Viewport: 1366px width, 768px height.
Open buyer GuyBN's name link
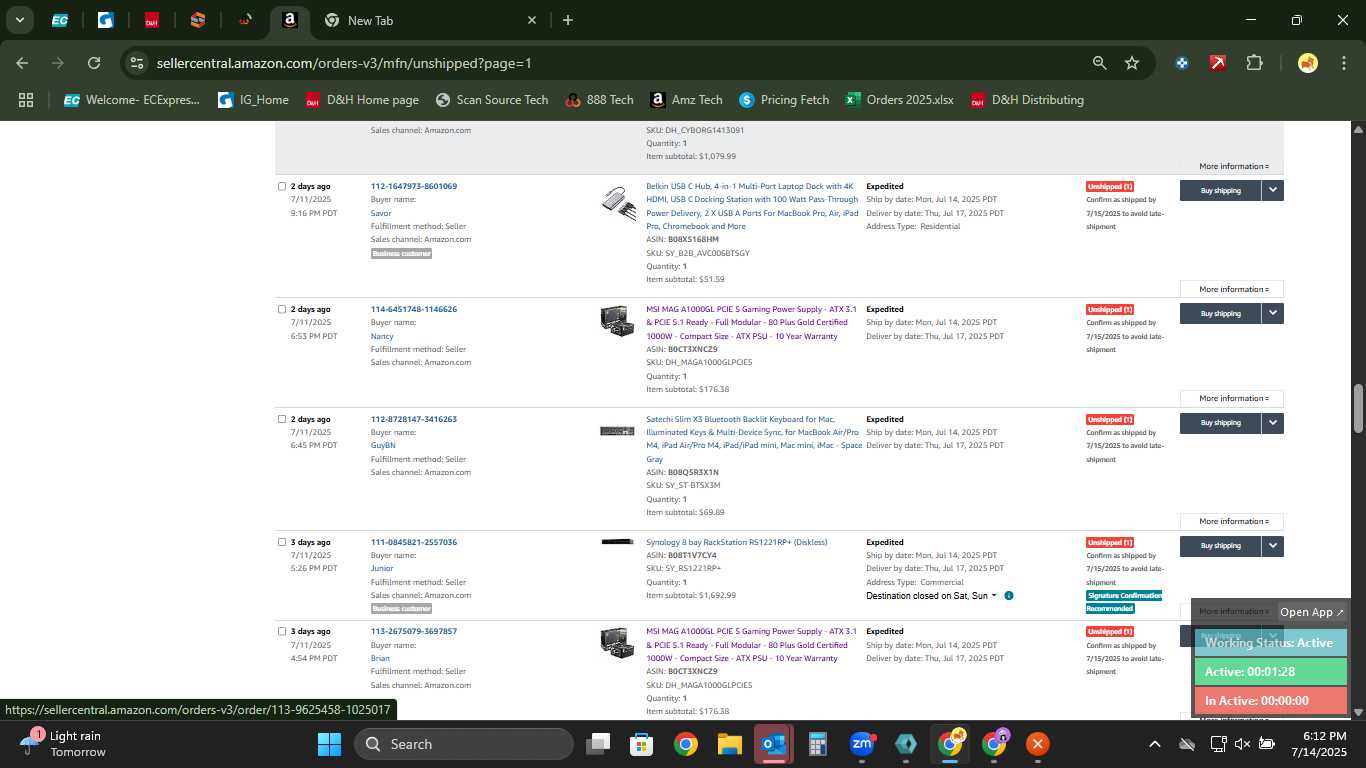tap(383, 445)
